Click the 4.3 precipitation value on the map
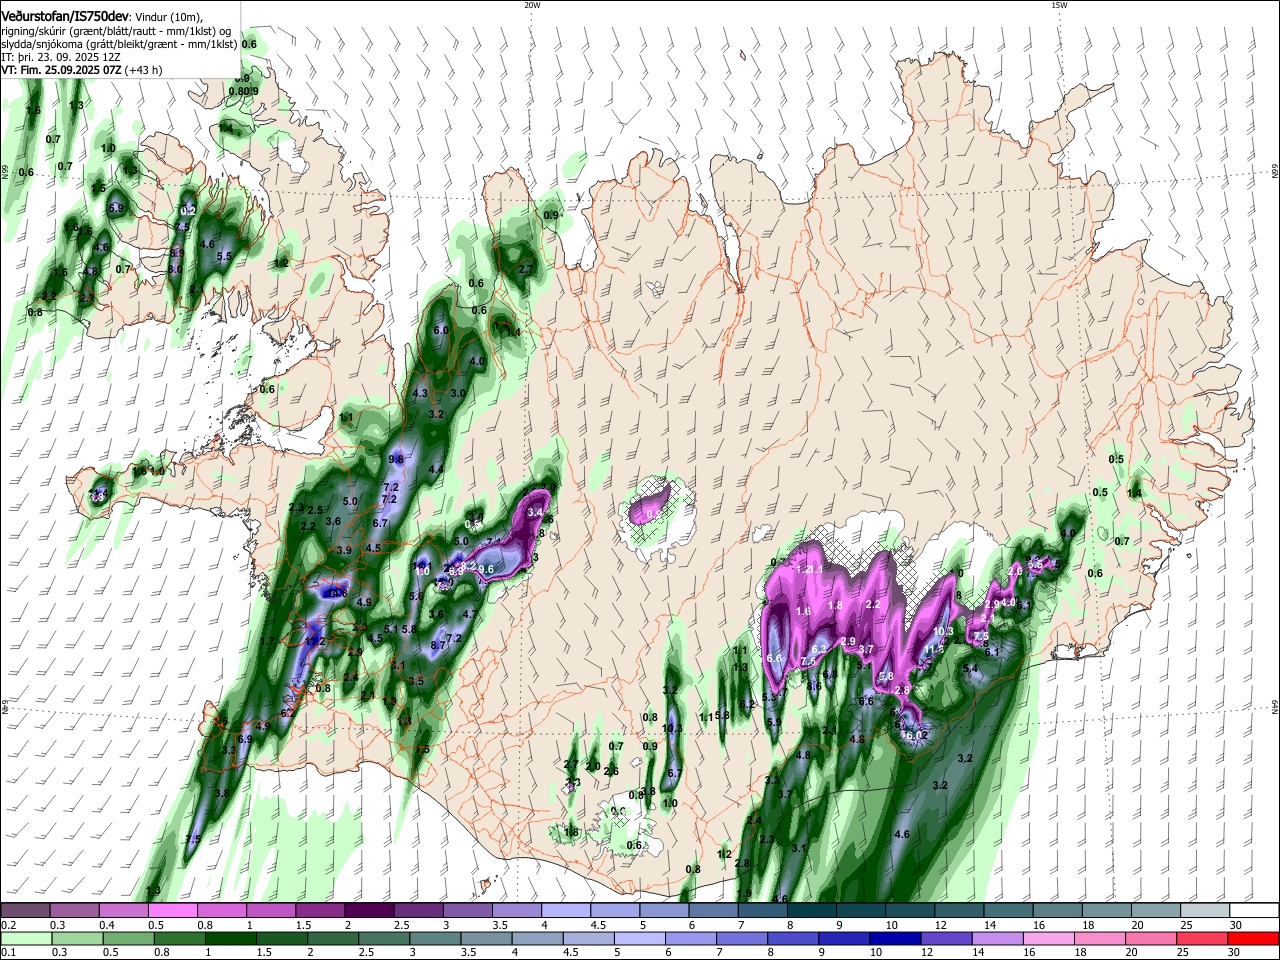The height and width of the screenshot is (960, 1280). tap(420, 394)
